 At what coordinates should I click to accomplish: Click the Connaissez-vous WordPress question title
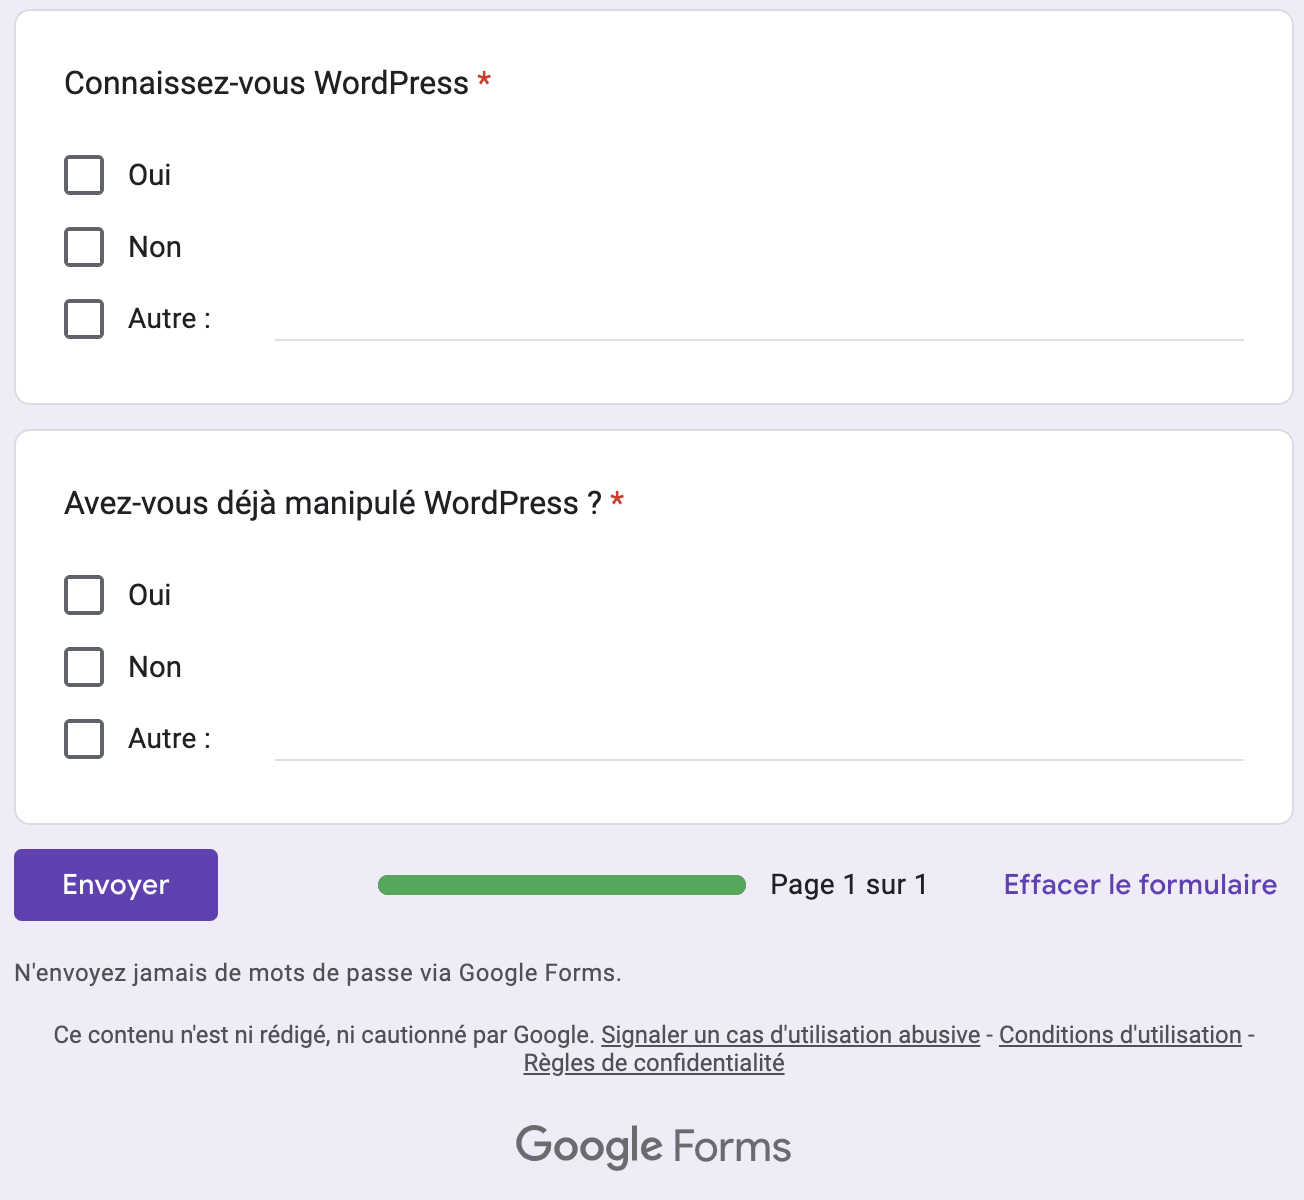tap(266, 83)
